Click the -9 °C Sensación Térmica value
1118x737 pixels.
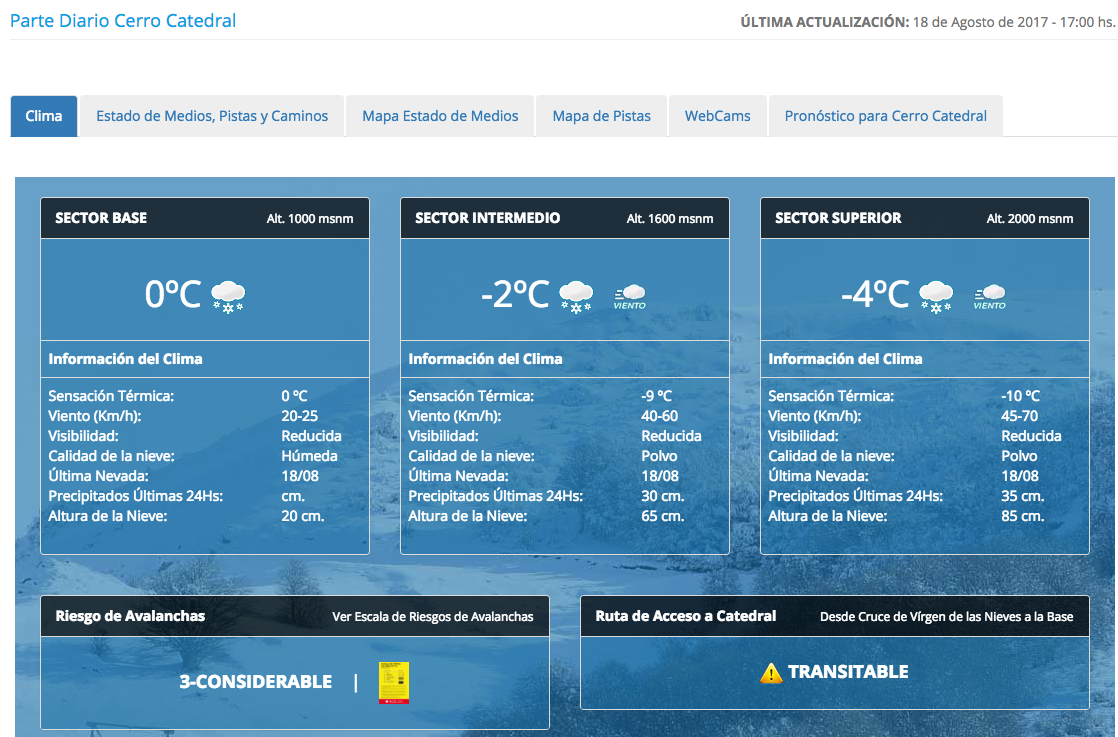(x=656, y=396)
